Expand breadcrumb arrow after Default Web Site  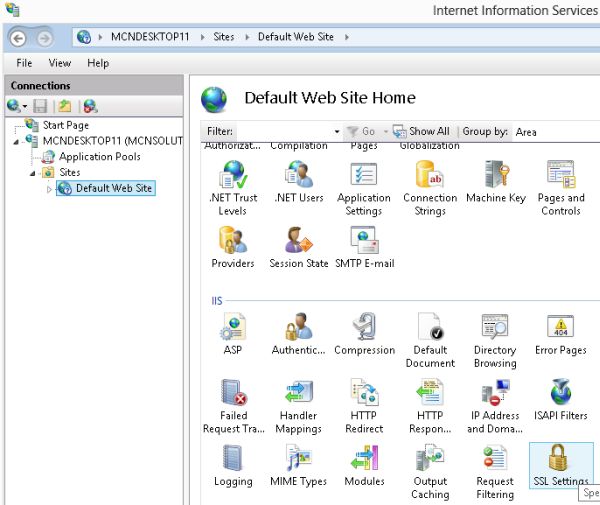click(x=346, y=37)
